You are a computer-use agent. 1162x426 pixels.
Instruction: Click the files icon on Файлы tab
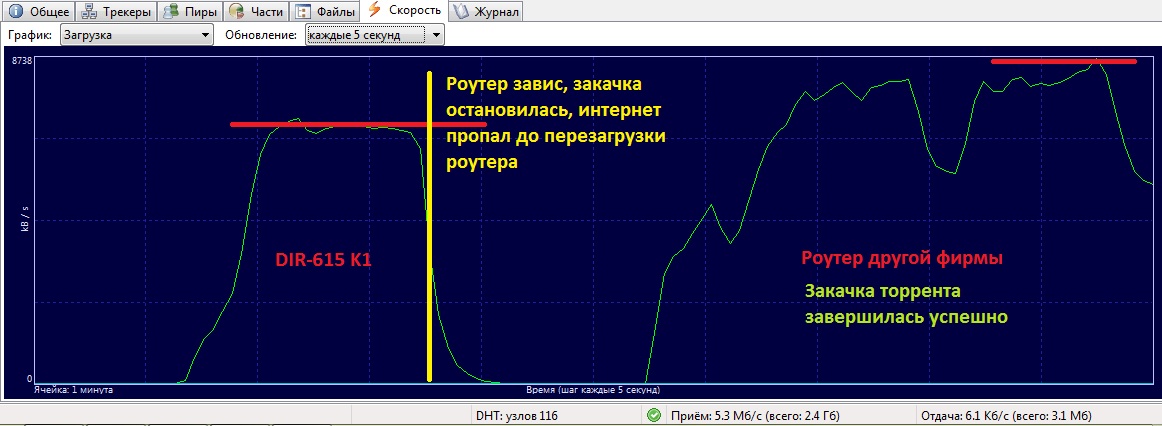click(302, 12)
